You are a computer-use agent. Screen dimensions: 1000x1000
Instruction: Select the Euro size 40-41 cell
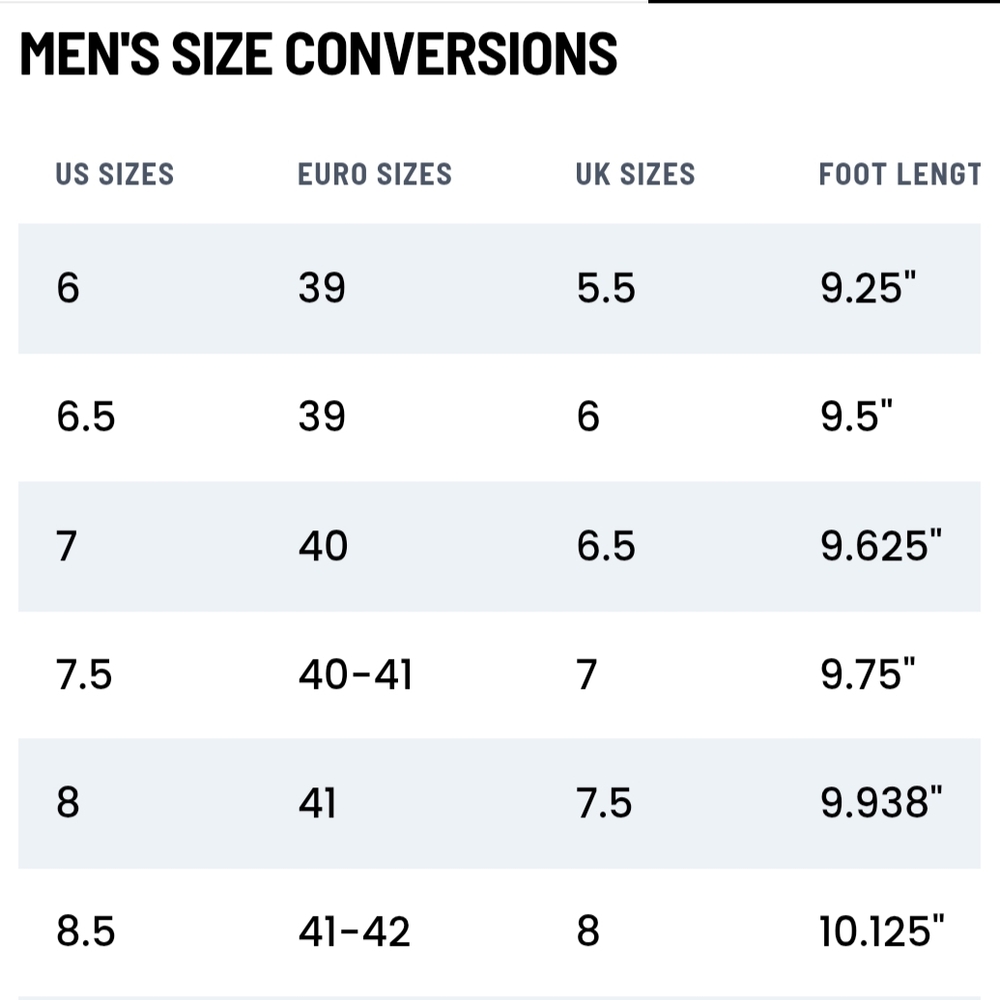355,675
